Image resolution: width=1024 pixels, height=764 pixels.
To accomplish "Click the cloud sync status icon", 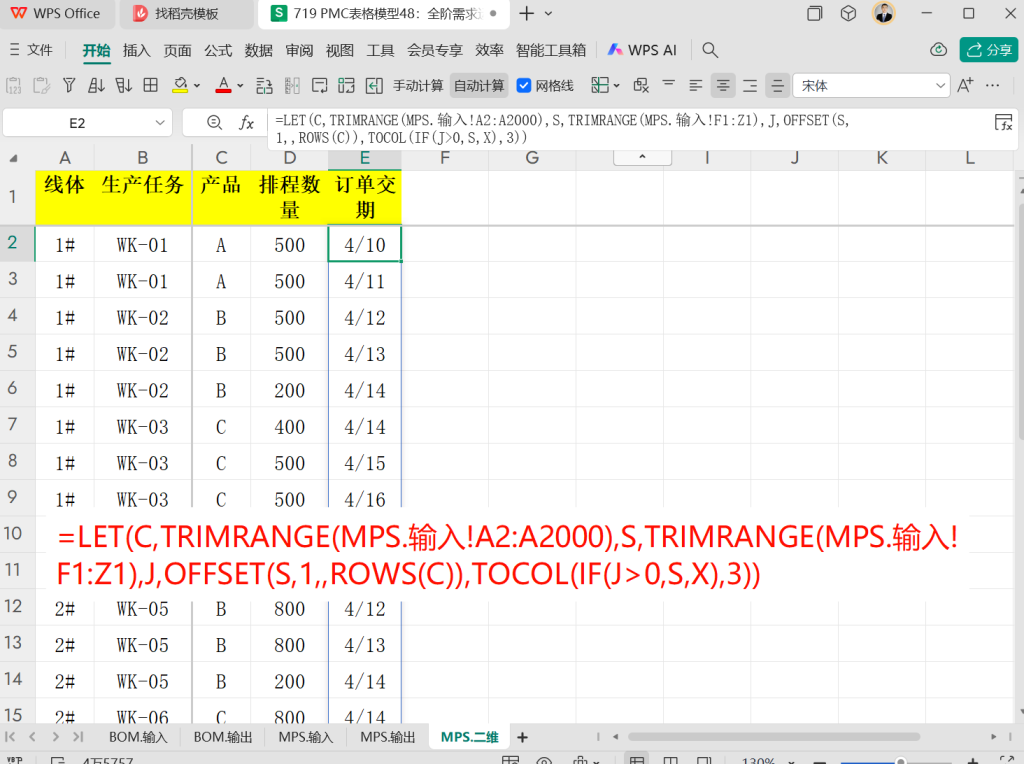I will pyautogui.click(x=938, y=50).
